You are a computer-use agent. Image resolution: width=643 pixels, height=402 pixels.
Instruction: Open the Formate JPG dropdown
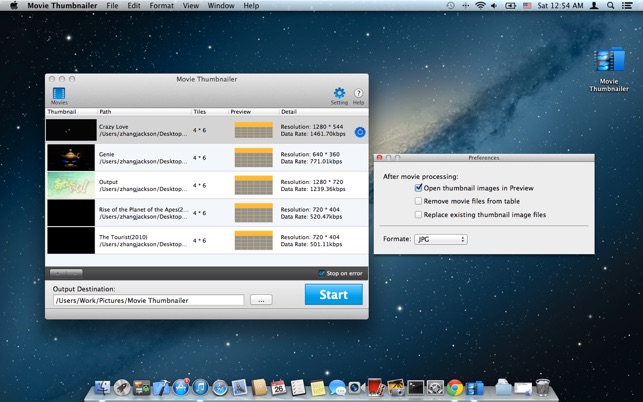[441, 239]
